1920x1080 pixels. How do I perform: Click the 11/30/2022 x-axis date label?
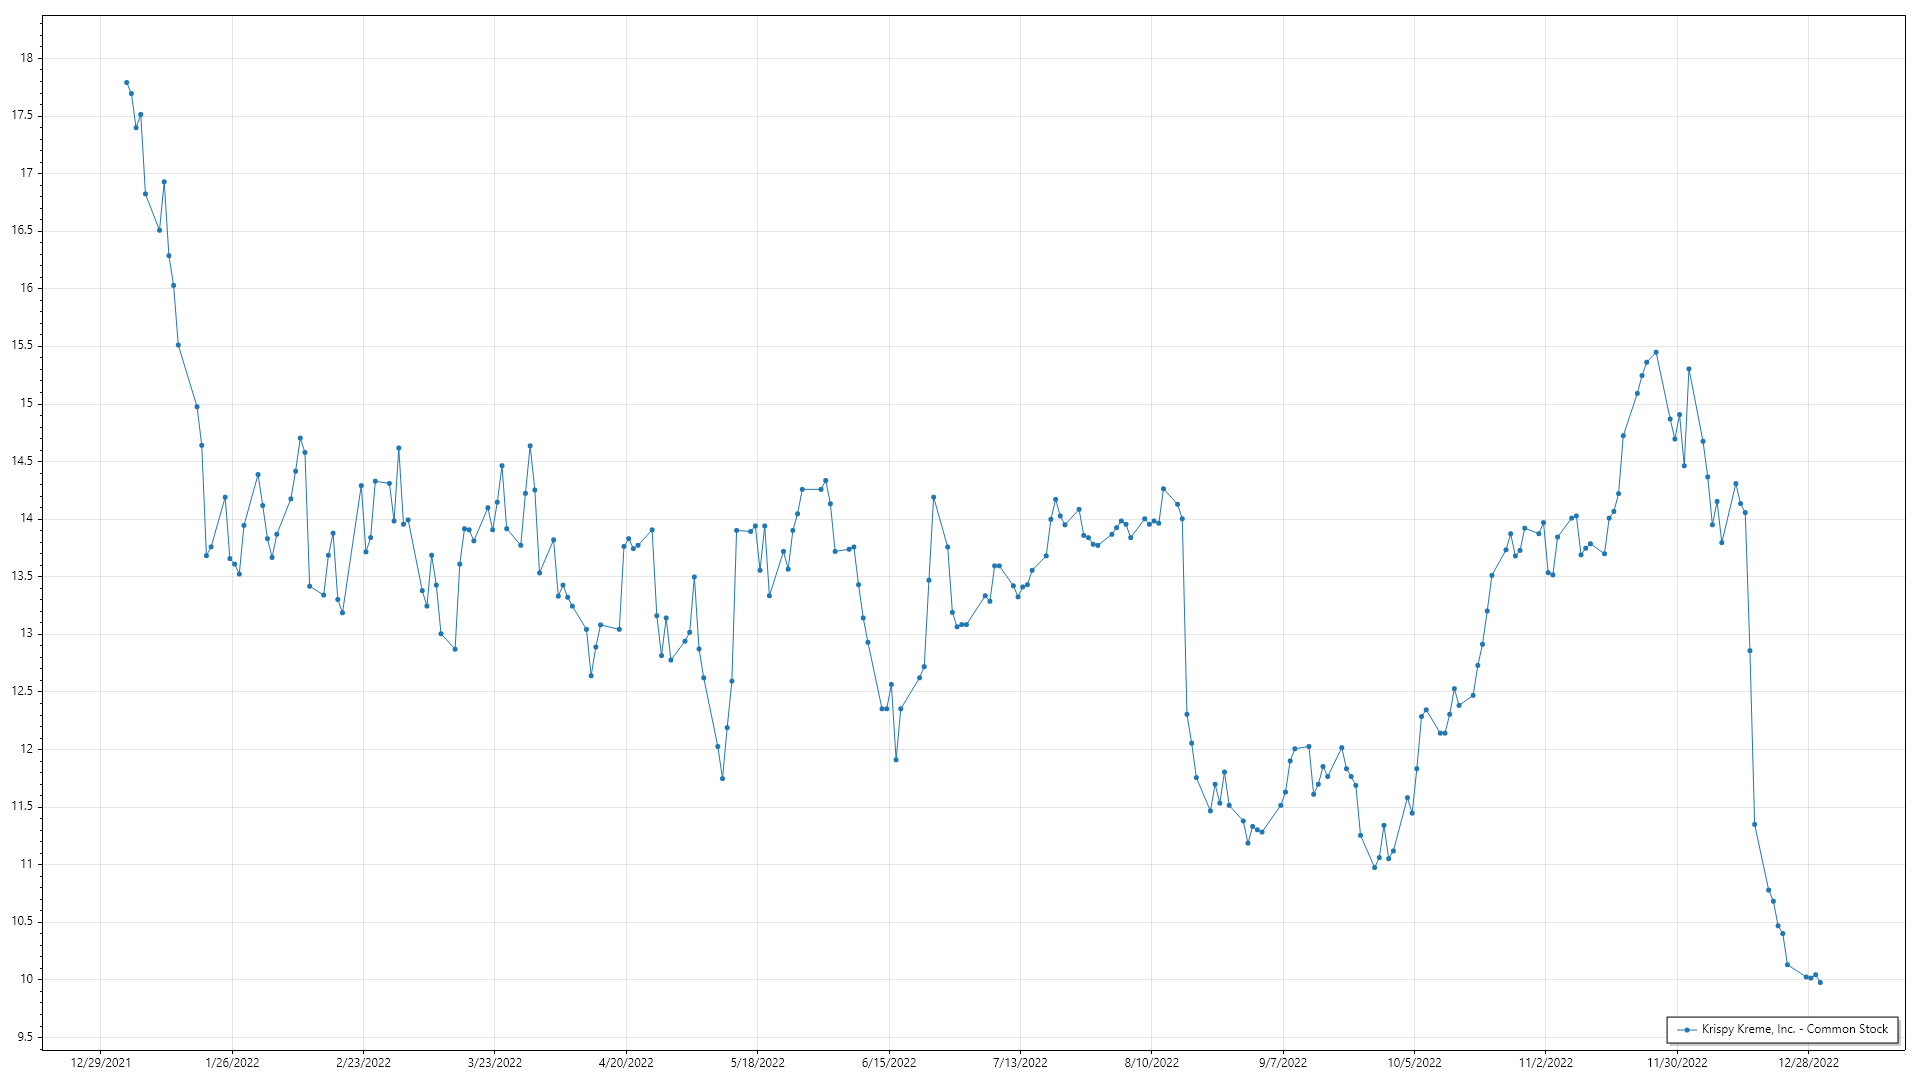[1677, 1062]
